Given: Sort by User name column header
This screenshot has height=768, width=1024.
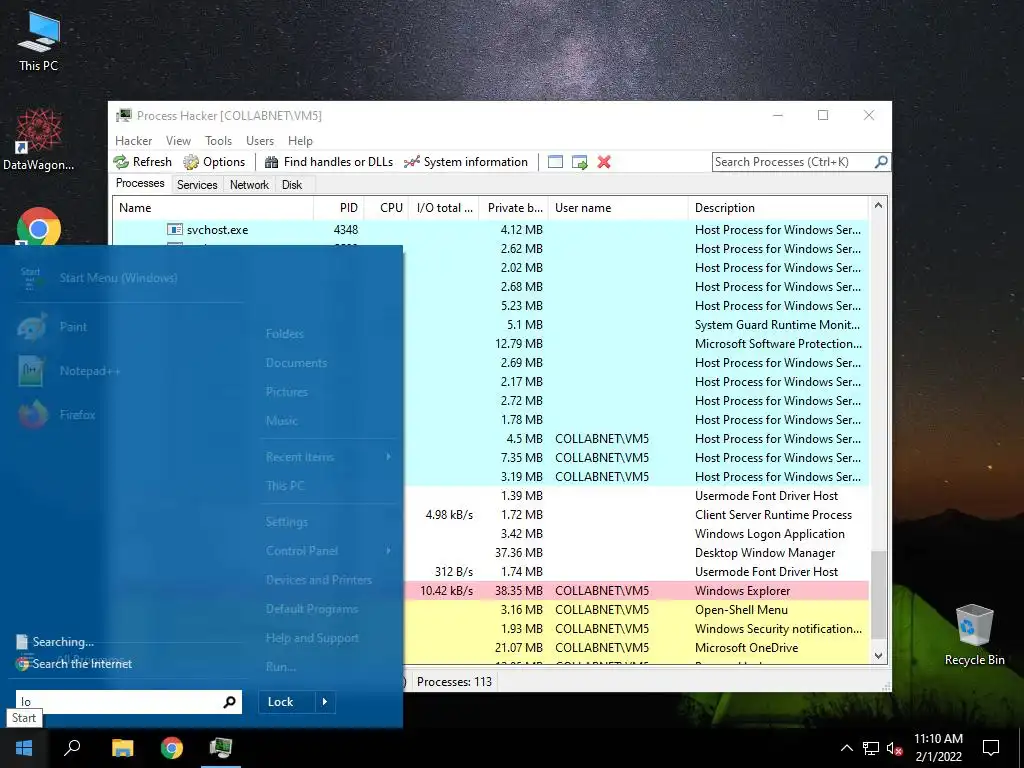Looking at the screenshot, I should [x=618, y=208].
